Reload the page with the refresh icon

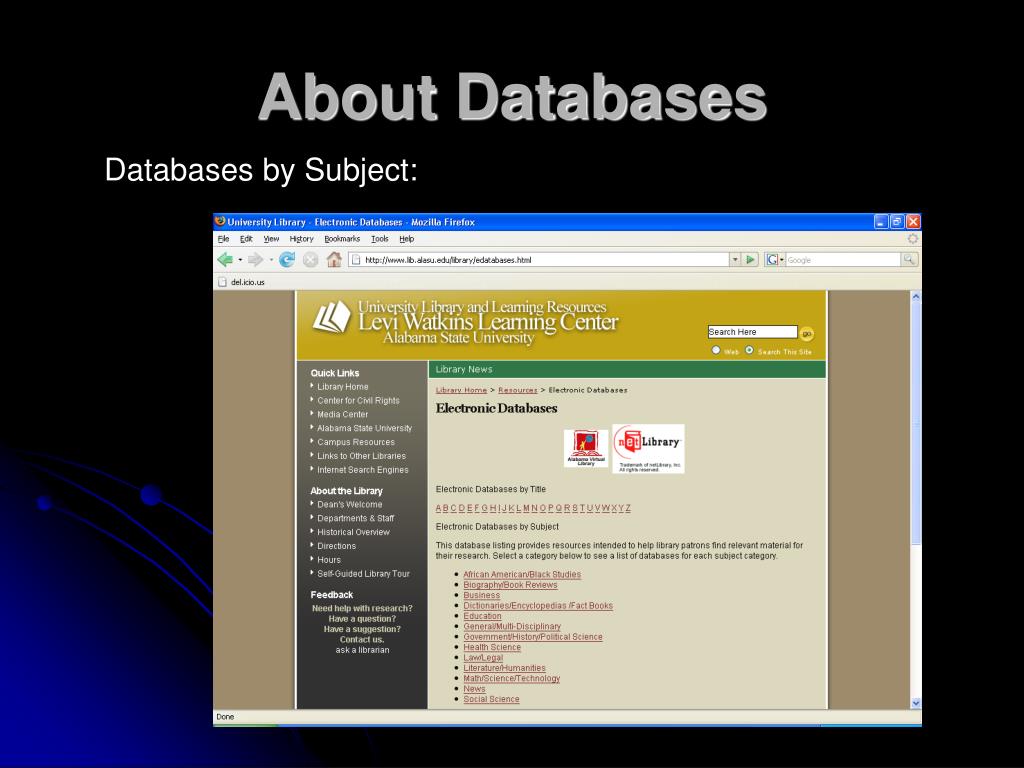coord(287,260)
